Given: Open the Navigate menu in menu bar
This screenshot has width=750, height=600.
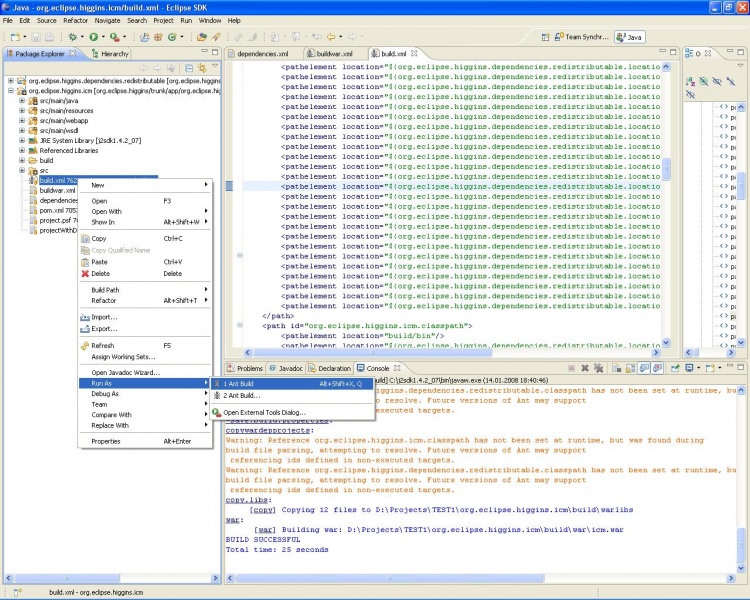Looking at the screenshot, I should (x=108, y=21).
